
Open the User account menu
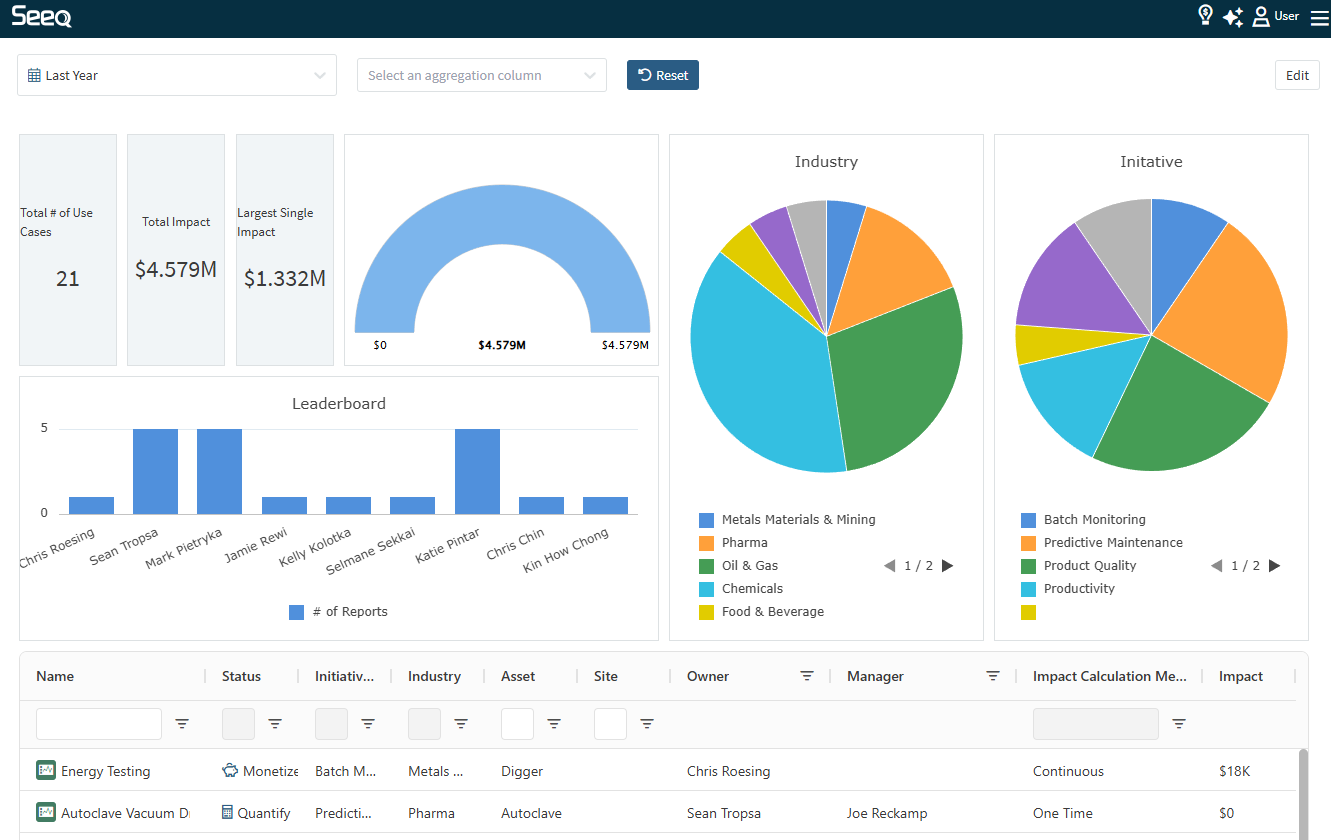(x=1276, y=16)
